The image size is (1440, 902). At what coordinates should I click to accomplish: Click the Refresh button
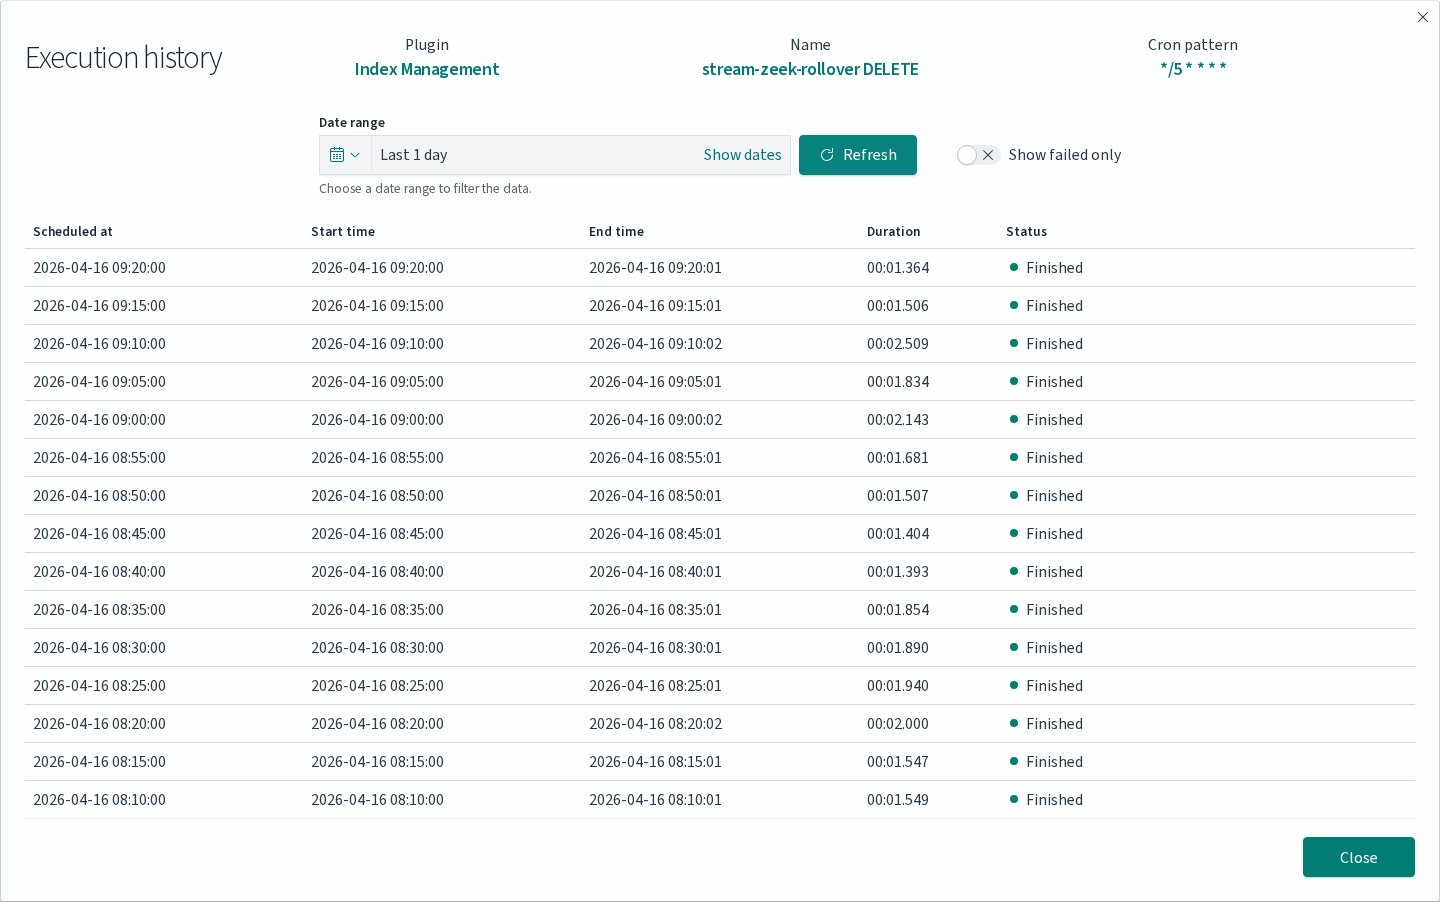coord(857,154)
